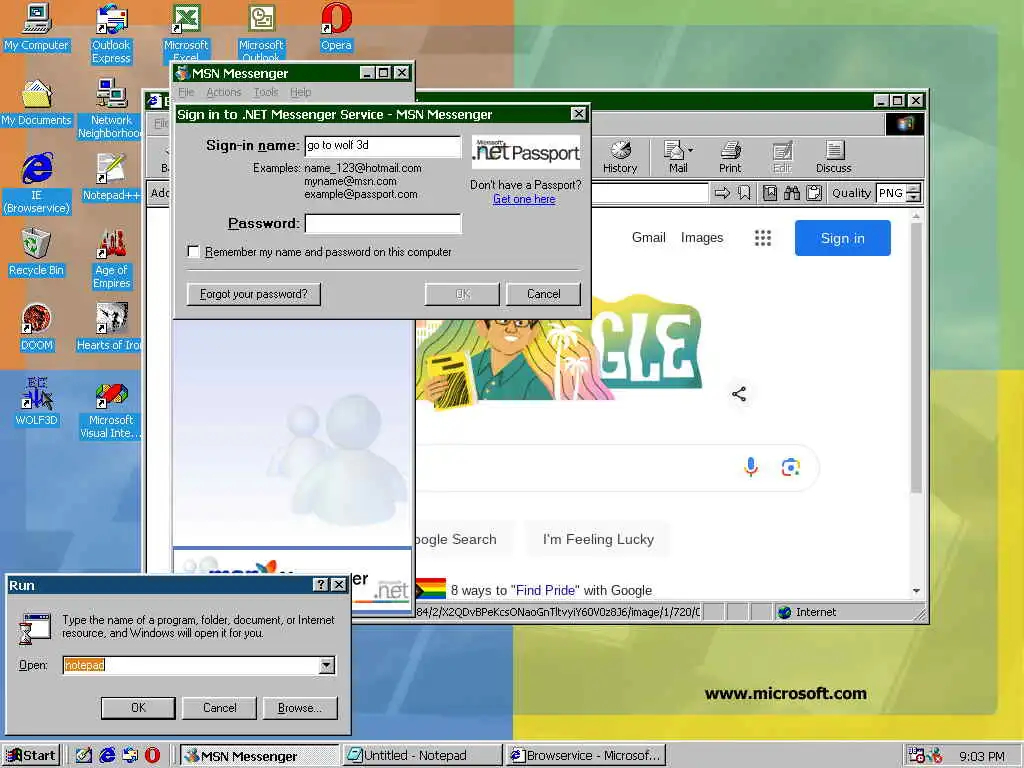Click the Password input field

click(383, 223)
